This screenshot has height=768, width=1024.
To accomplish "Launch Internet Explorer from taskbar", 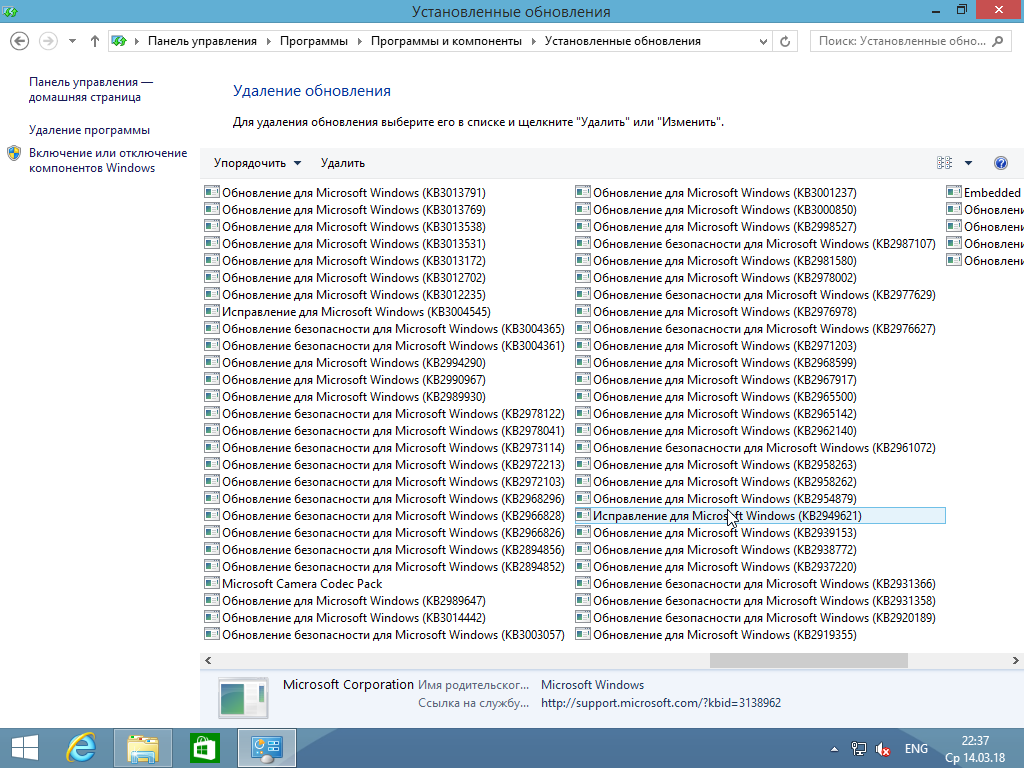I will pos(81,748).
